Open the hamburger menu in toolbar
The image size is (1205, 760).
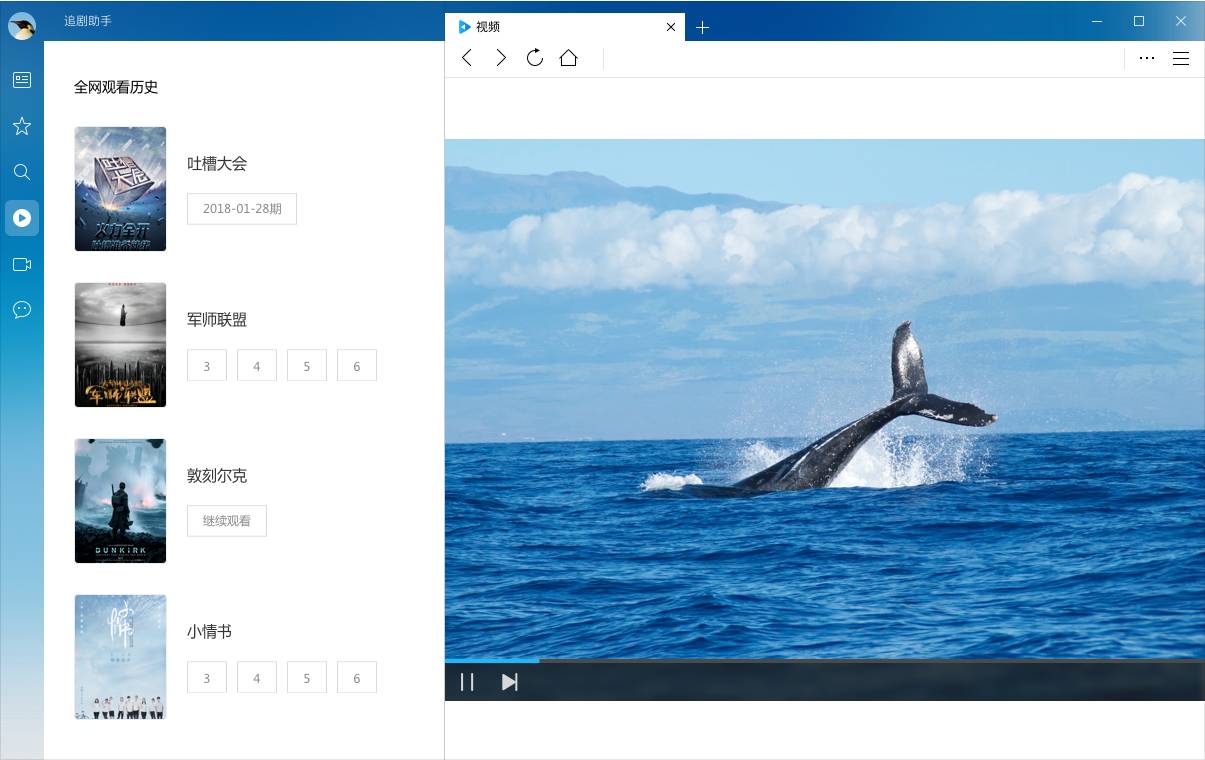click(x=1181, y=58)
